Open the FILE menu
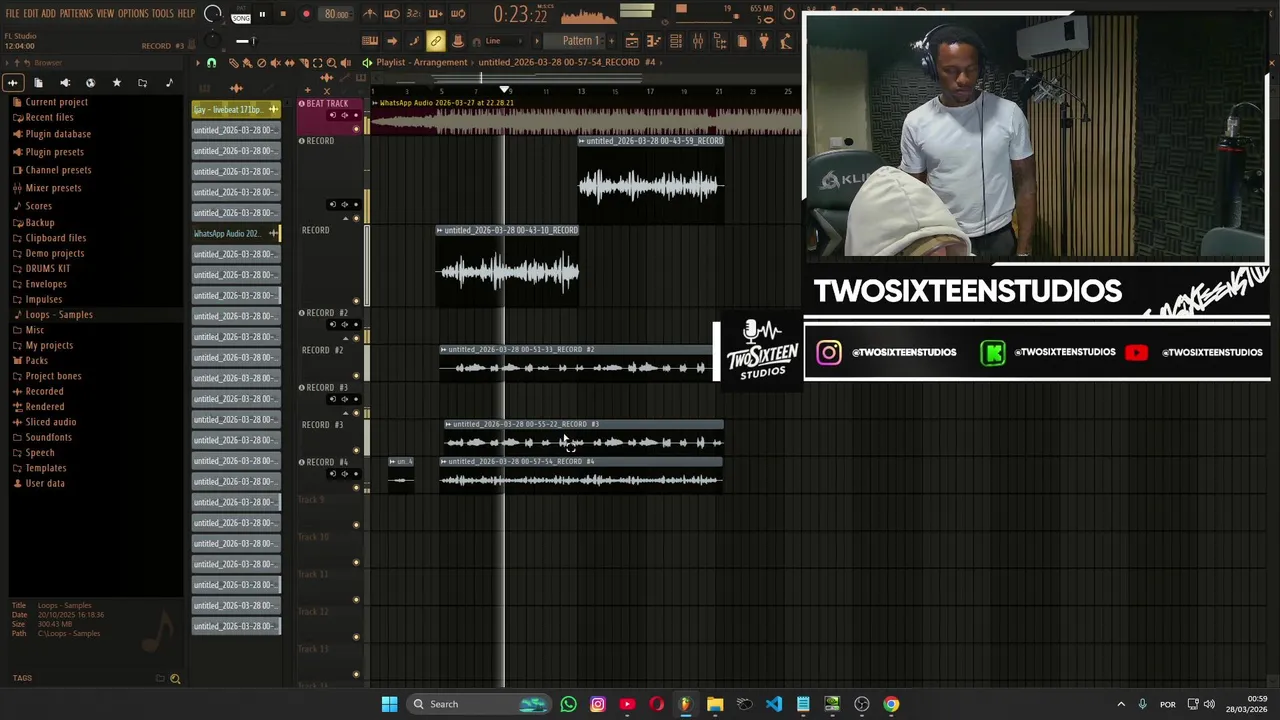The height and width of the screenshot is (720, 1280). (12, 14)
